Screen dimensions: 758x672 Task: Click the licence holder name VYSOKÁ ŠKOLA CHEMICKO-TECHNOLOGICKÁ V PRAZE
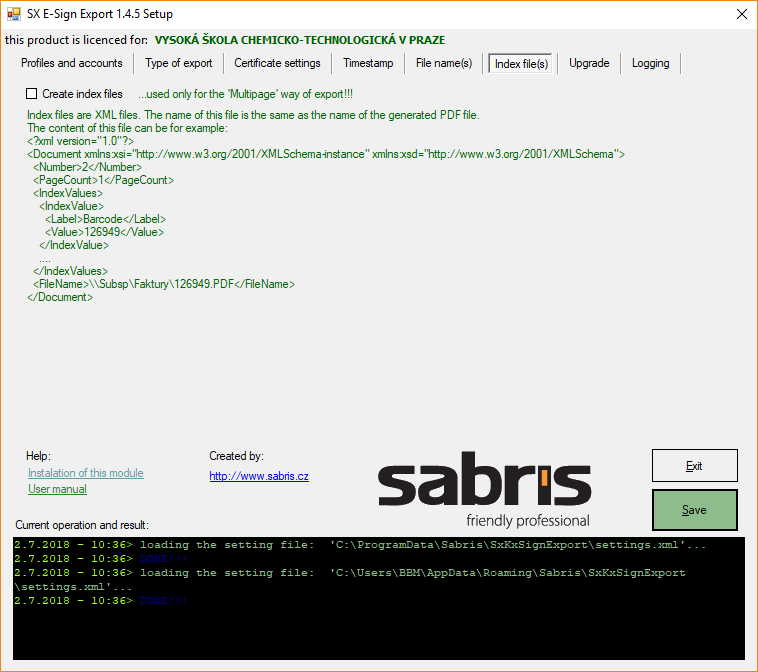pos(300,40)
